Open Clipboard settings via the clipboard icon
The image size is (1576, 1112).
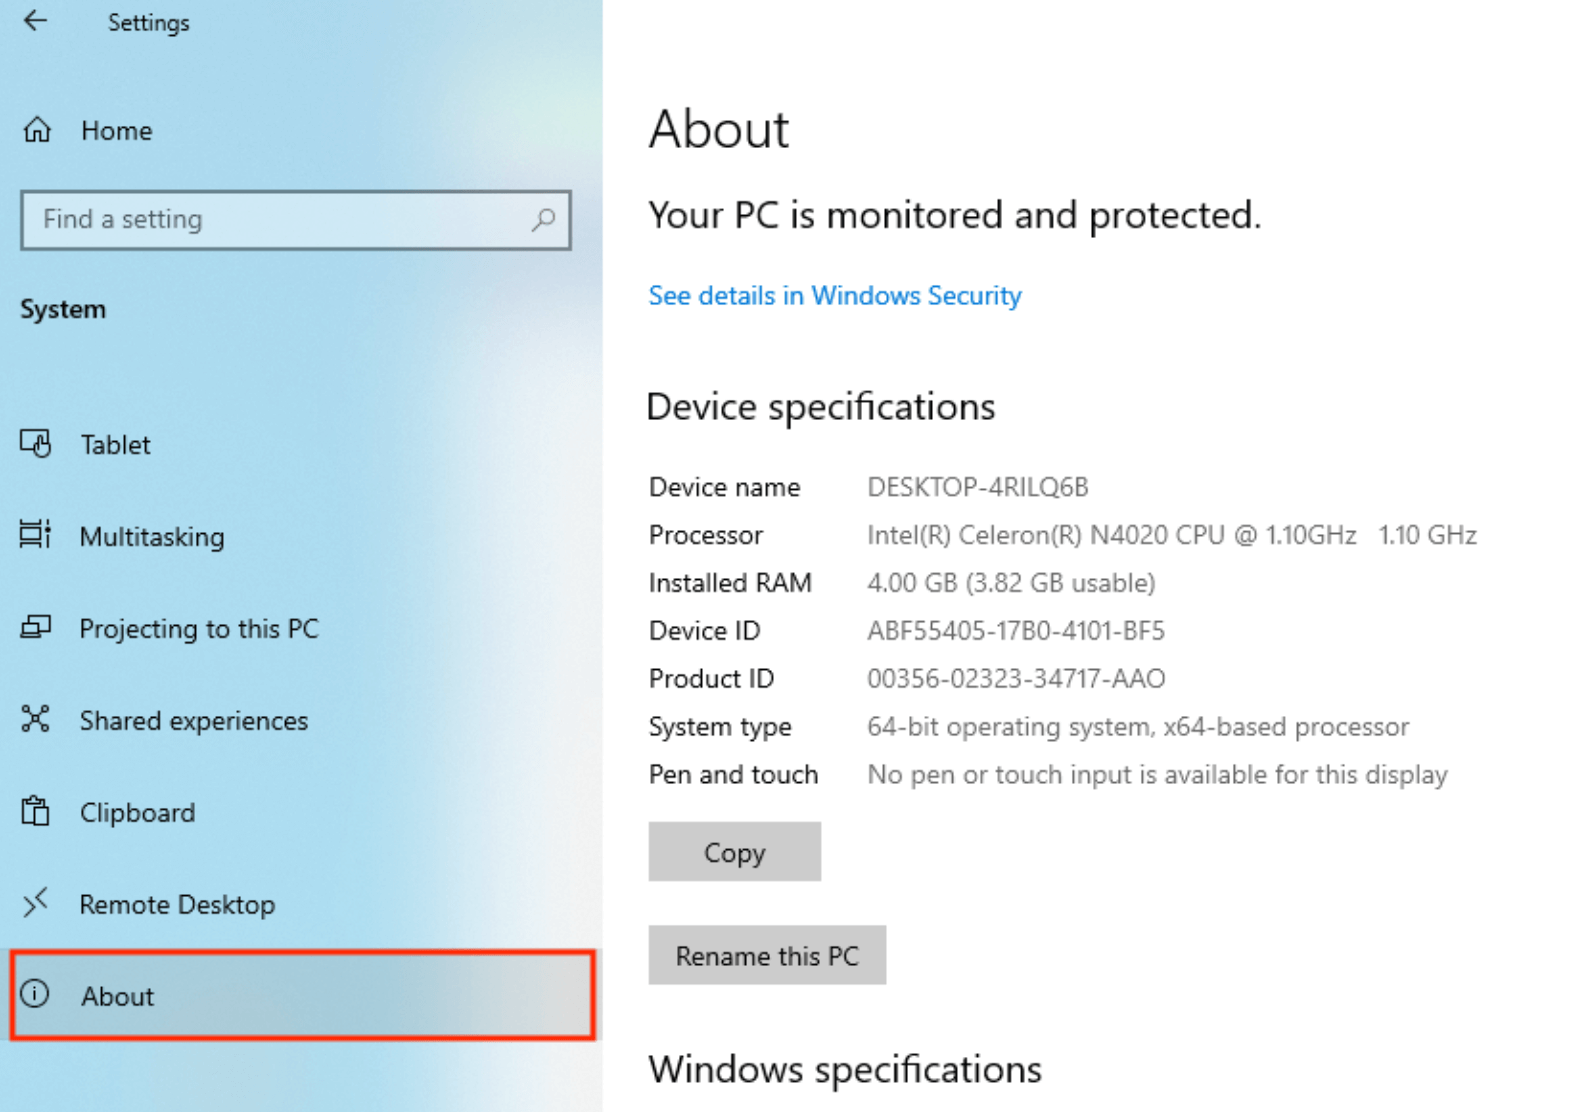coord(34,812)
